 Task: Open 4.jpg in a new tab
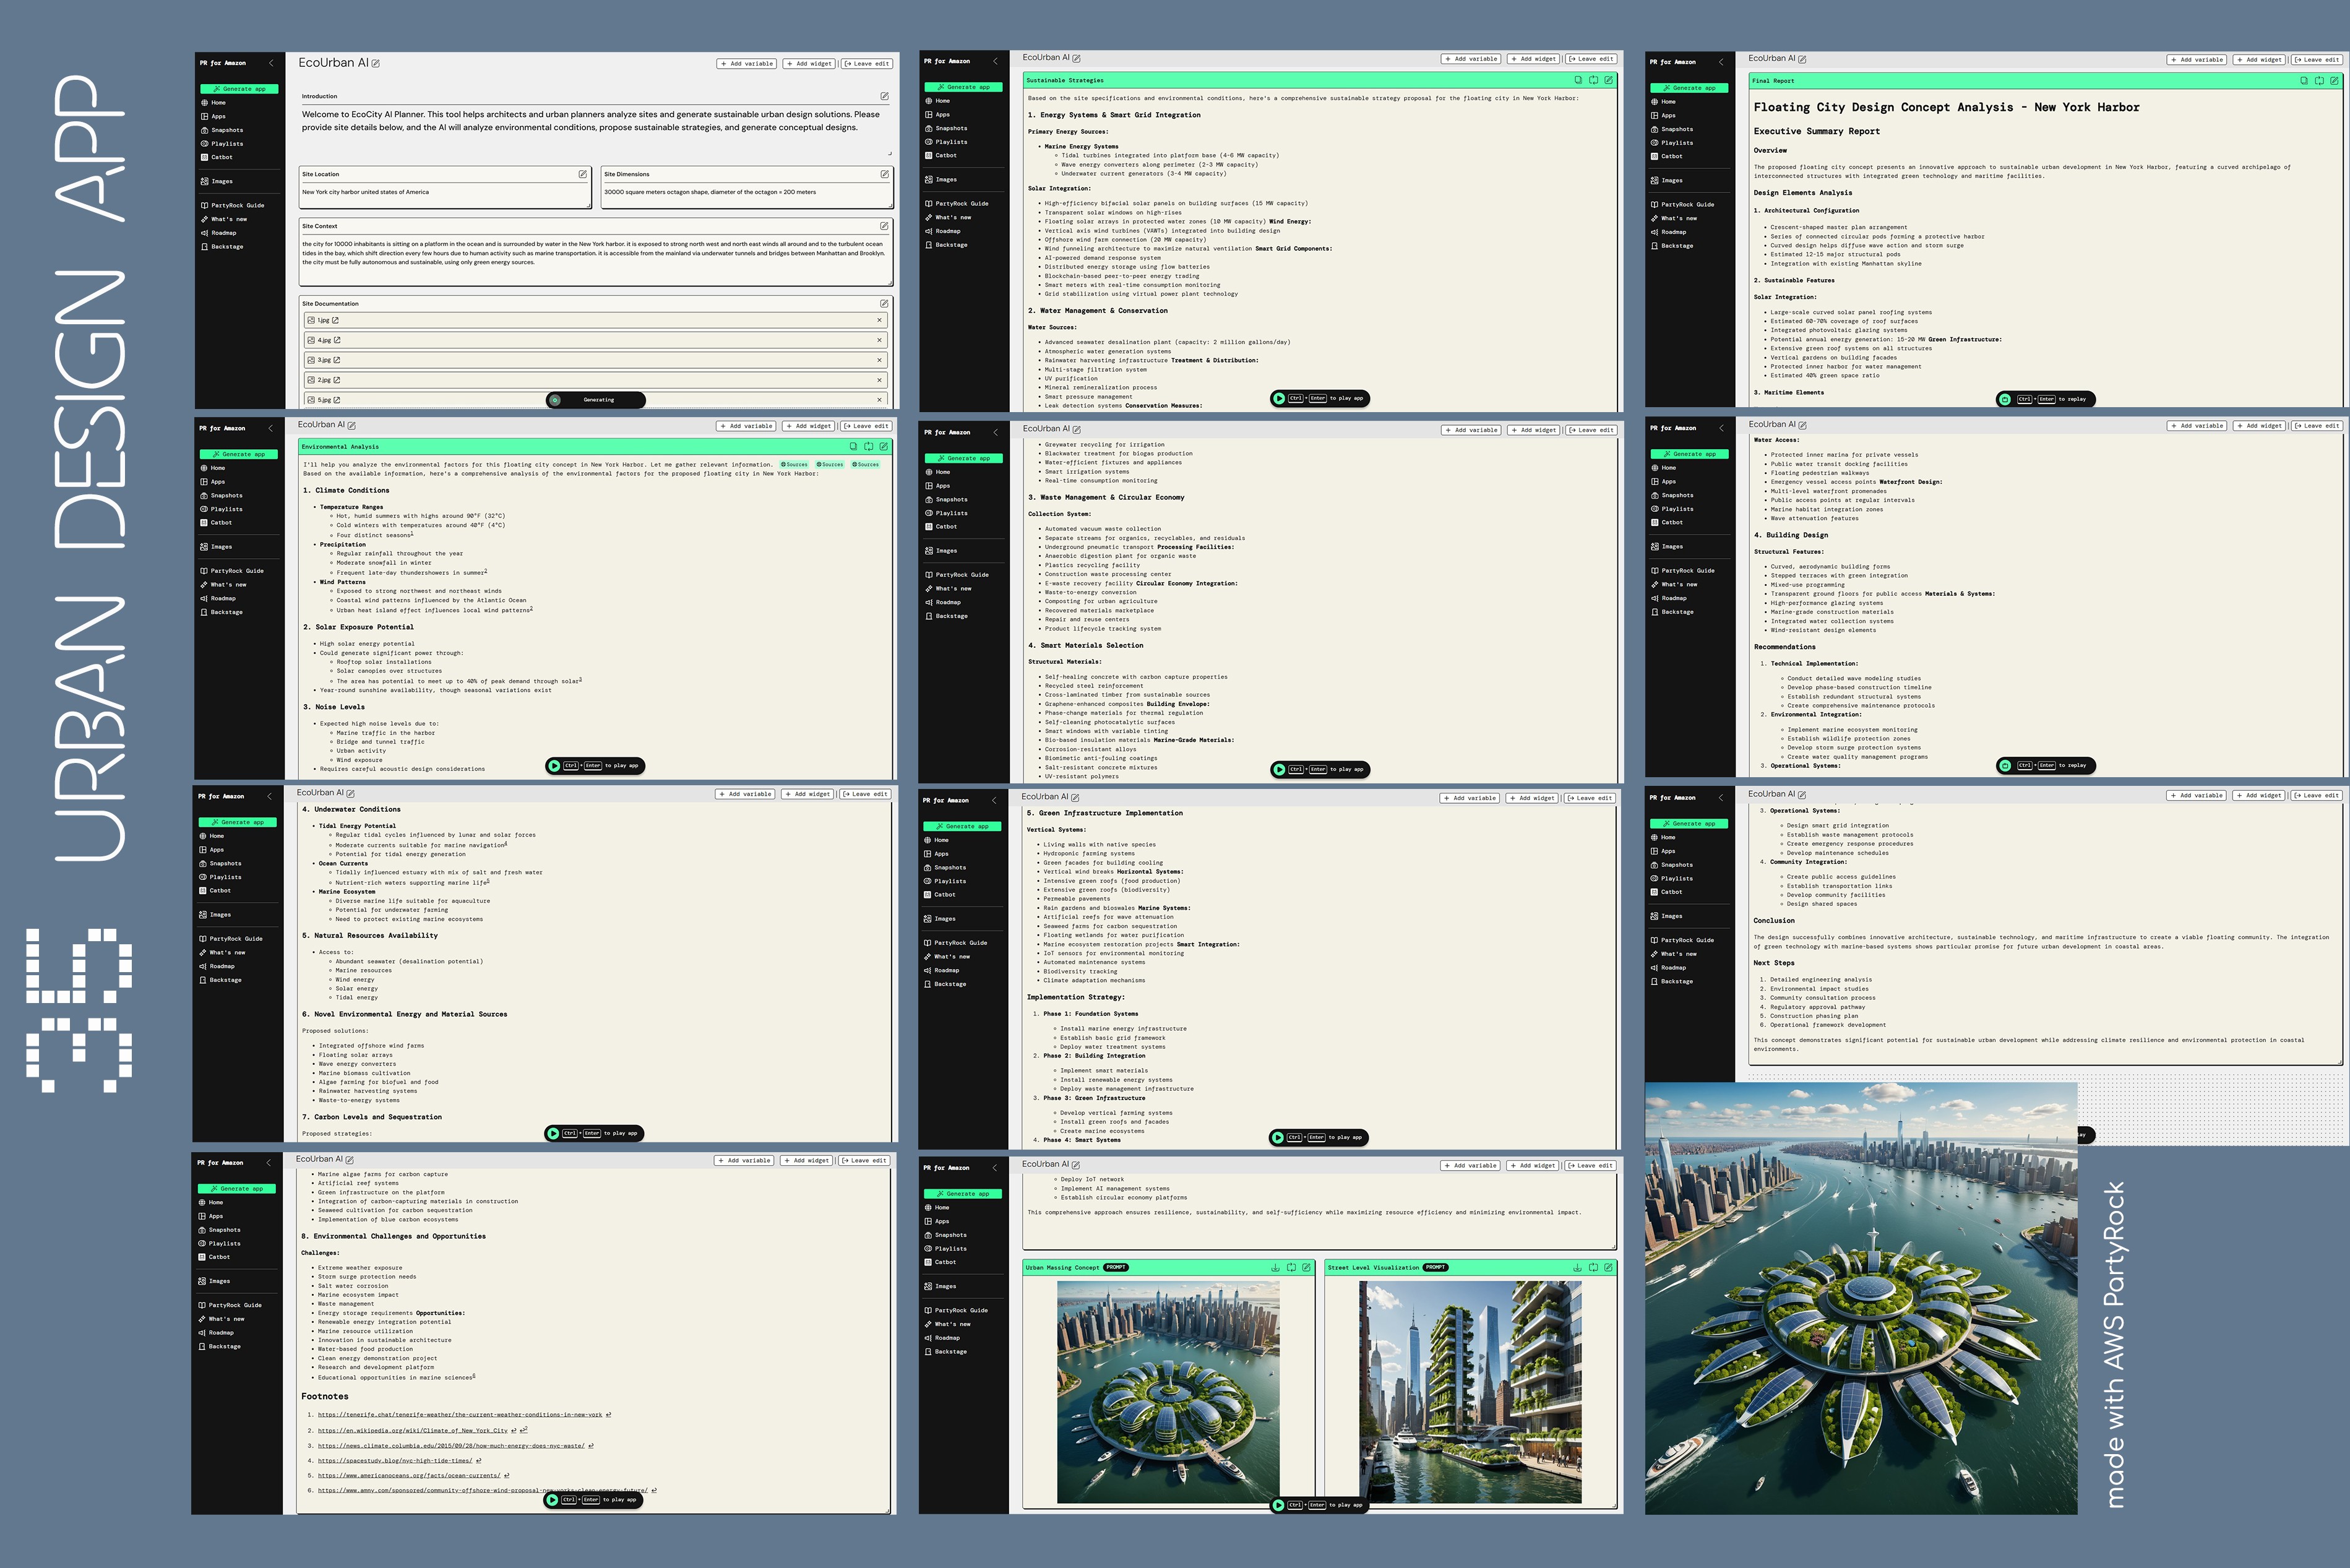point(337,340)
